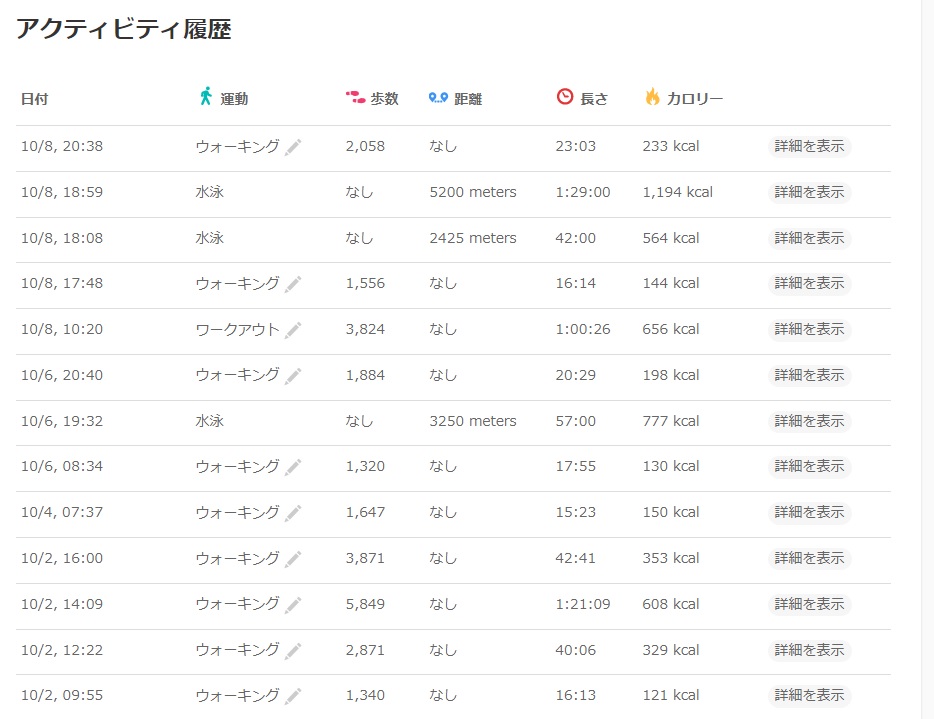View details of the 10/6 19:32 swim
The height and width of the screenshot is (719, 934).
click(x=810, y=421)
